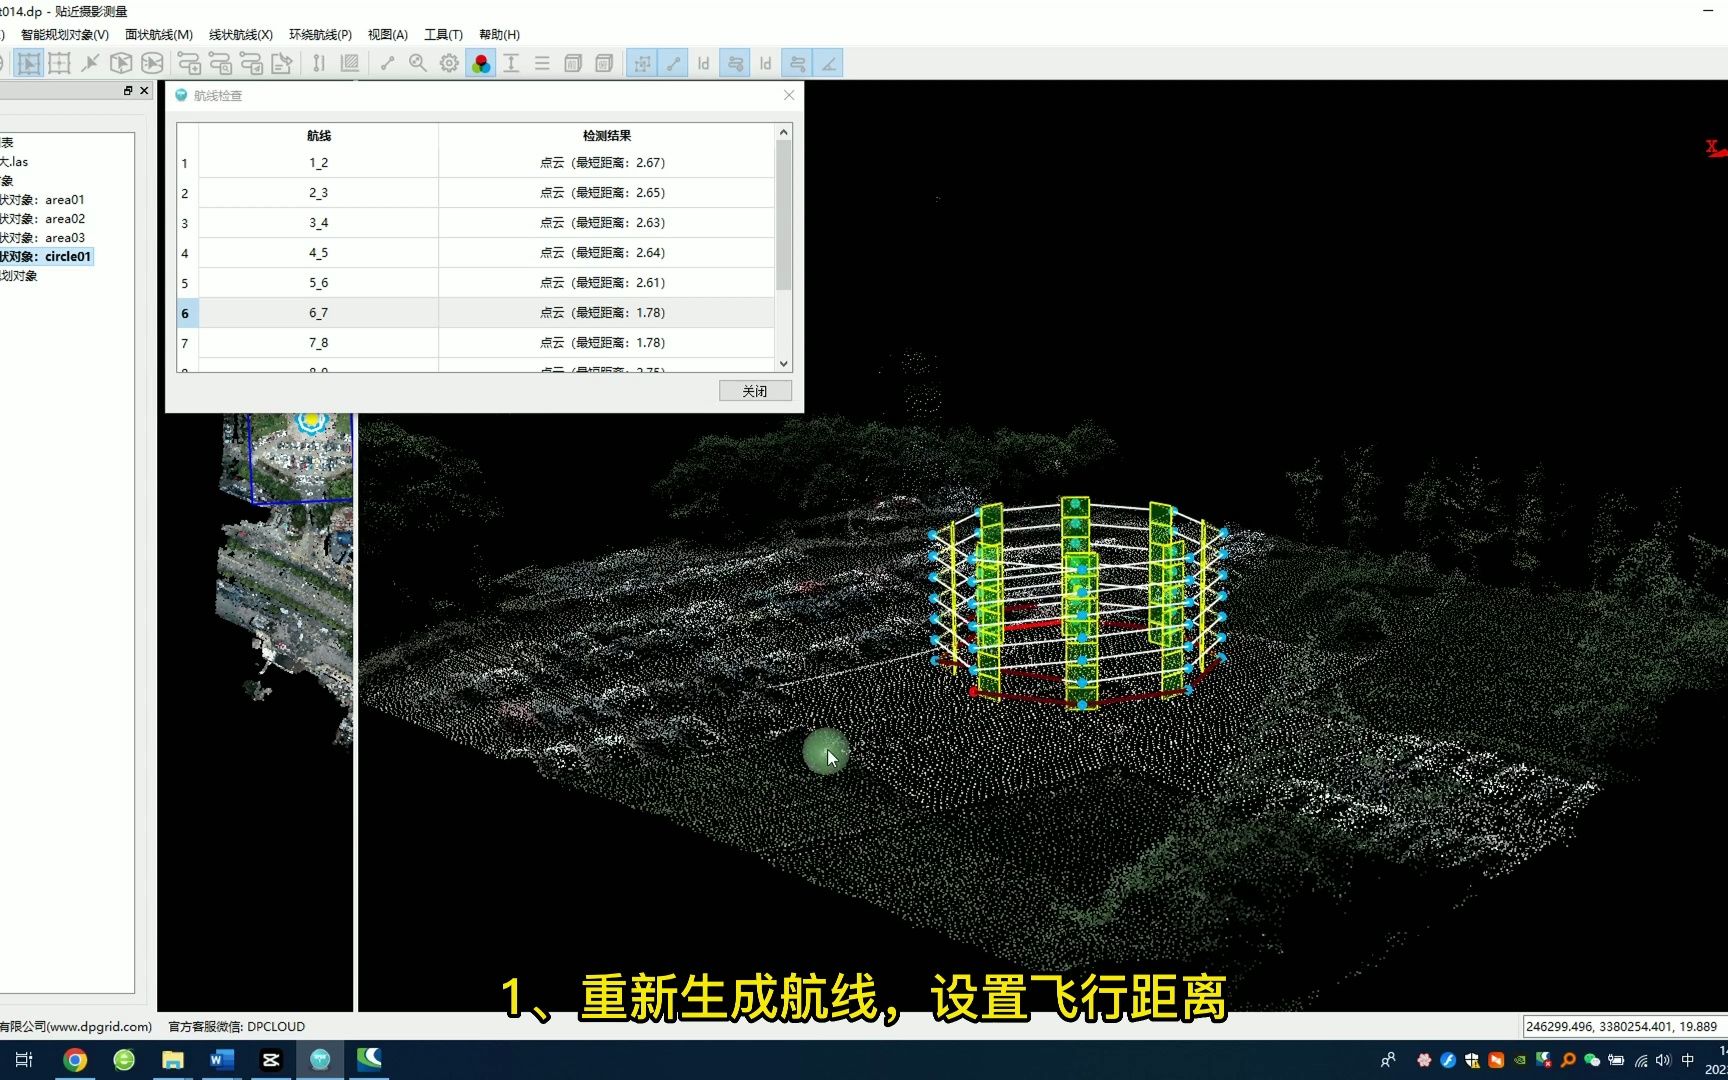The width and height of the screenshot is (1728, 1080).
Task: Select route row 4_5 in the table
Action: (x=476, y=253)
